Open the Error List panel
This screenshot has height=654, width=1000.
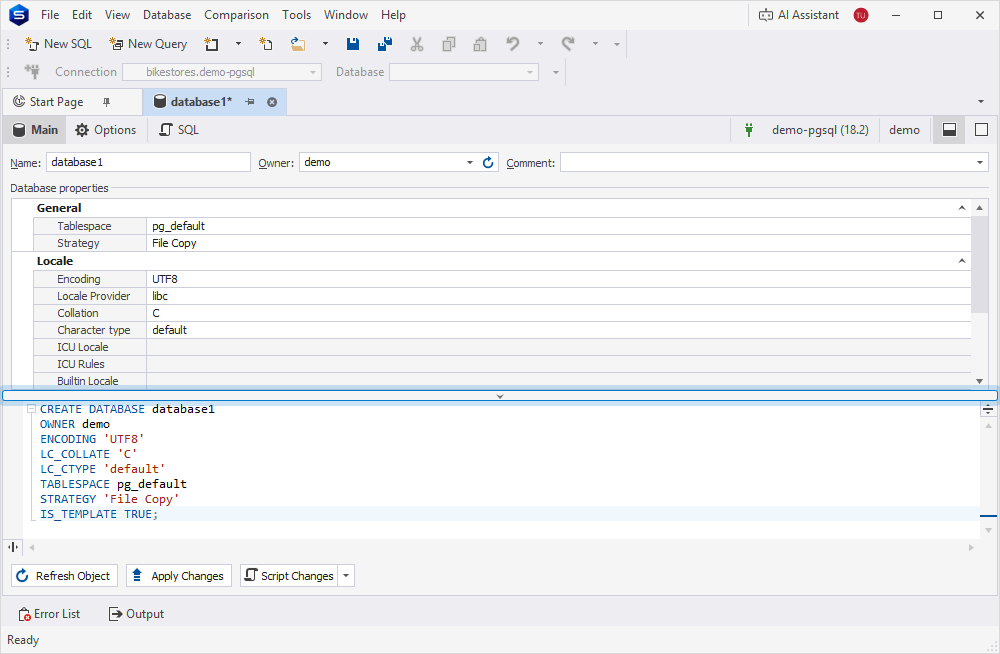click(x=49, y=614)
